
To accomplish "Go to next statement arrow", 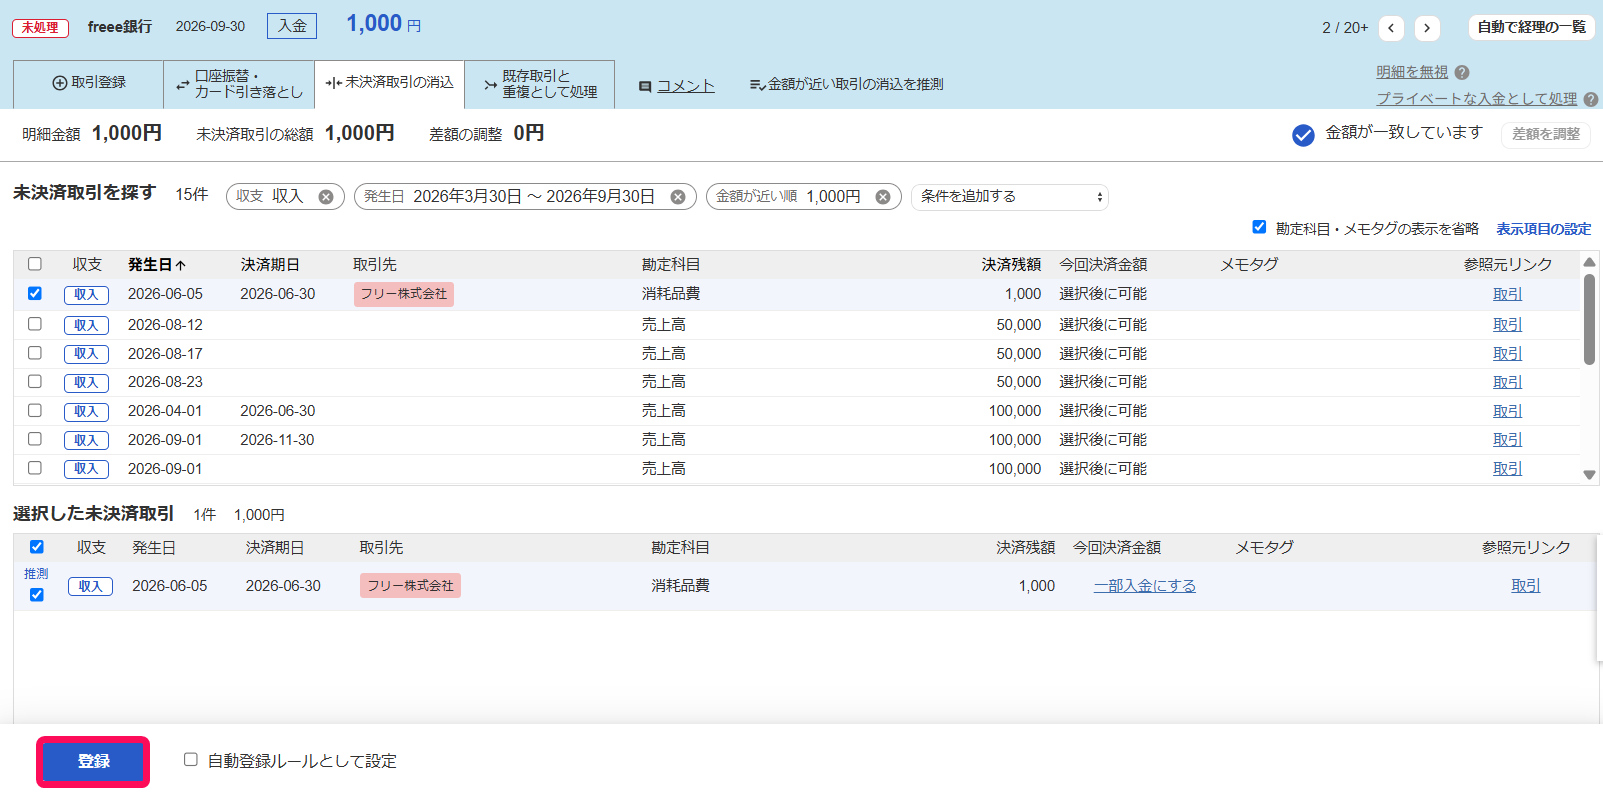I will click(x=1427, y=28).
